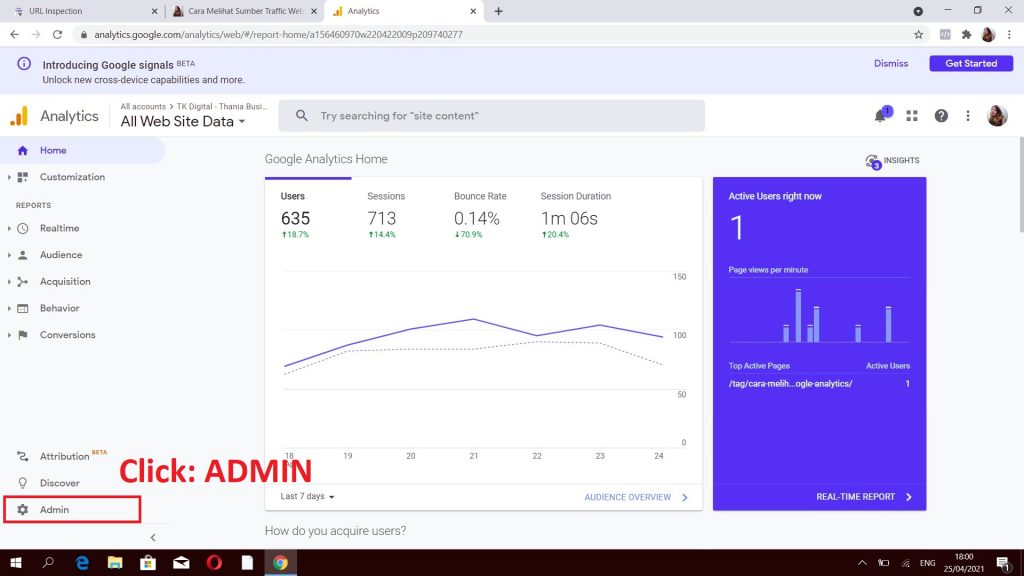This screenshot has width=1024, height=576.
Task: Open a new browser tab
Action: 498,11
